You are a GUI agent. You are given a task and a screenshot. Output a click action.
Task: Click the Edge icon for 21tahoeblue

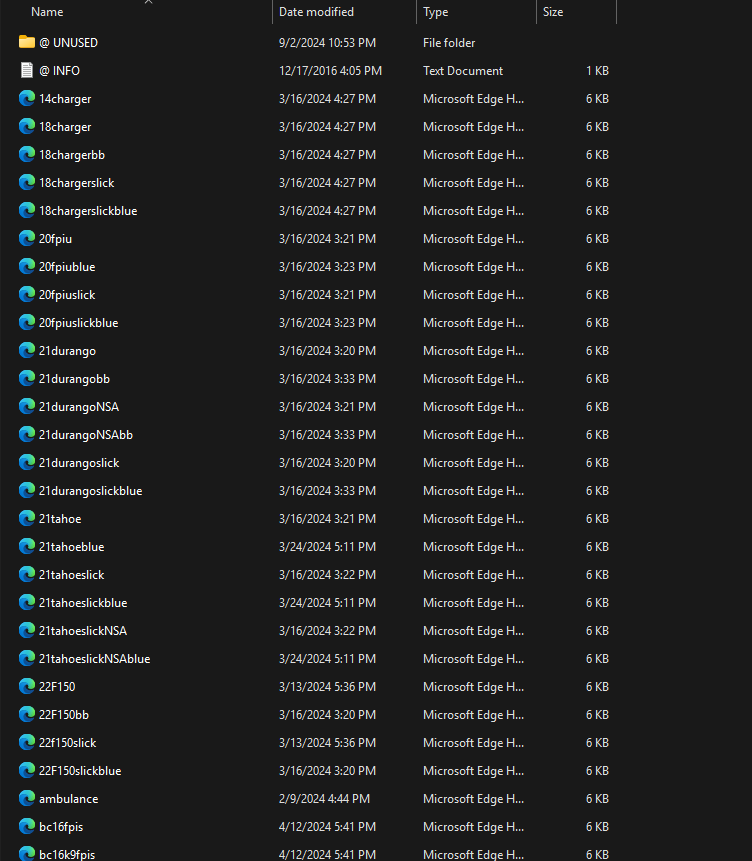pos(26,546)
